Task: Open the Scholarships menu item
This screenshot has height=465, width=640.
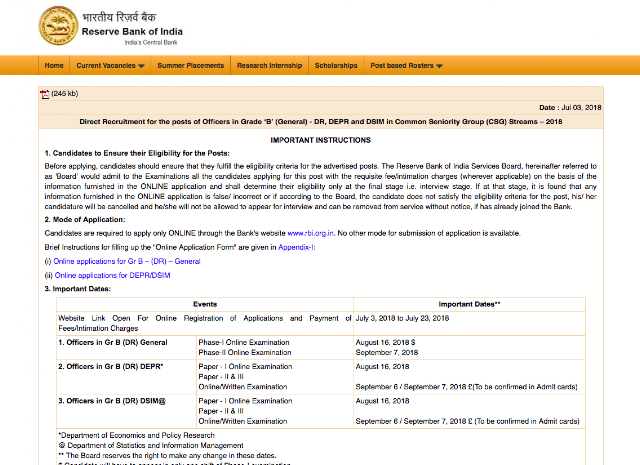Action: coord(336,65)
